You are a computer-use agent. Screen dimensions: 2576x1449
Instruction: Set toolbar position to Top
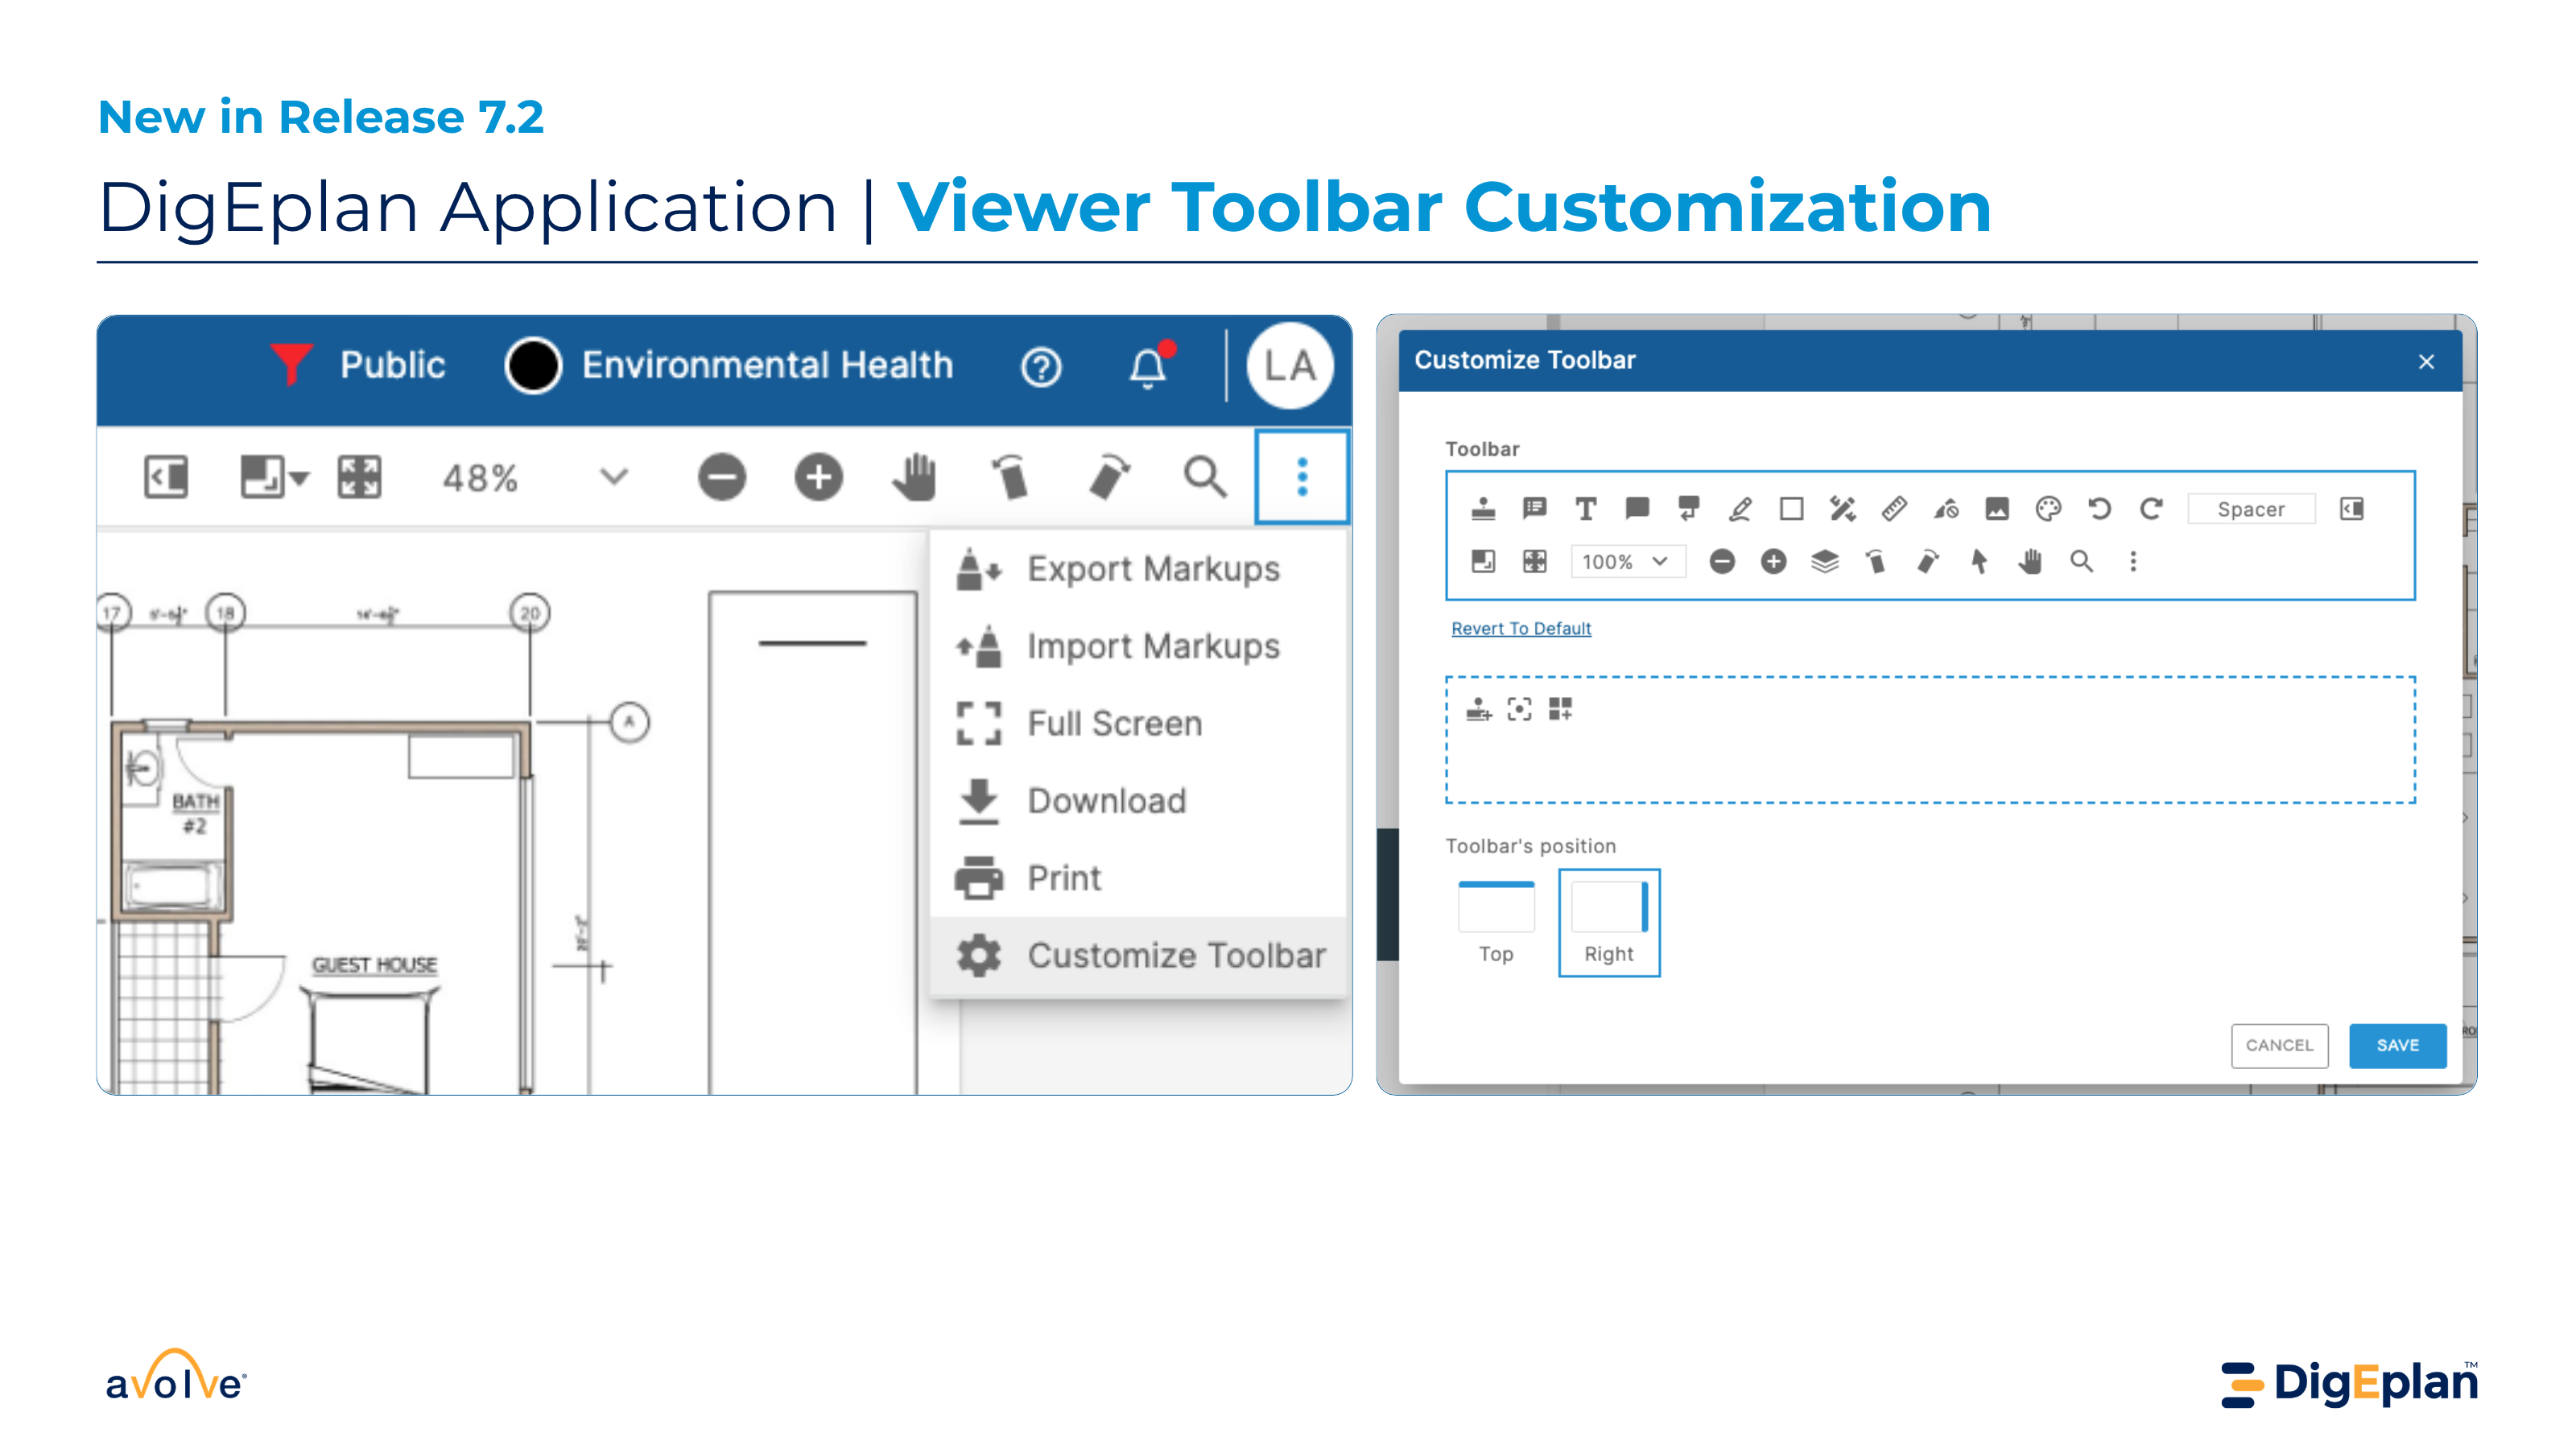(x=1496, y=922)
